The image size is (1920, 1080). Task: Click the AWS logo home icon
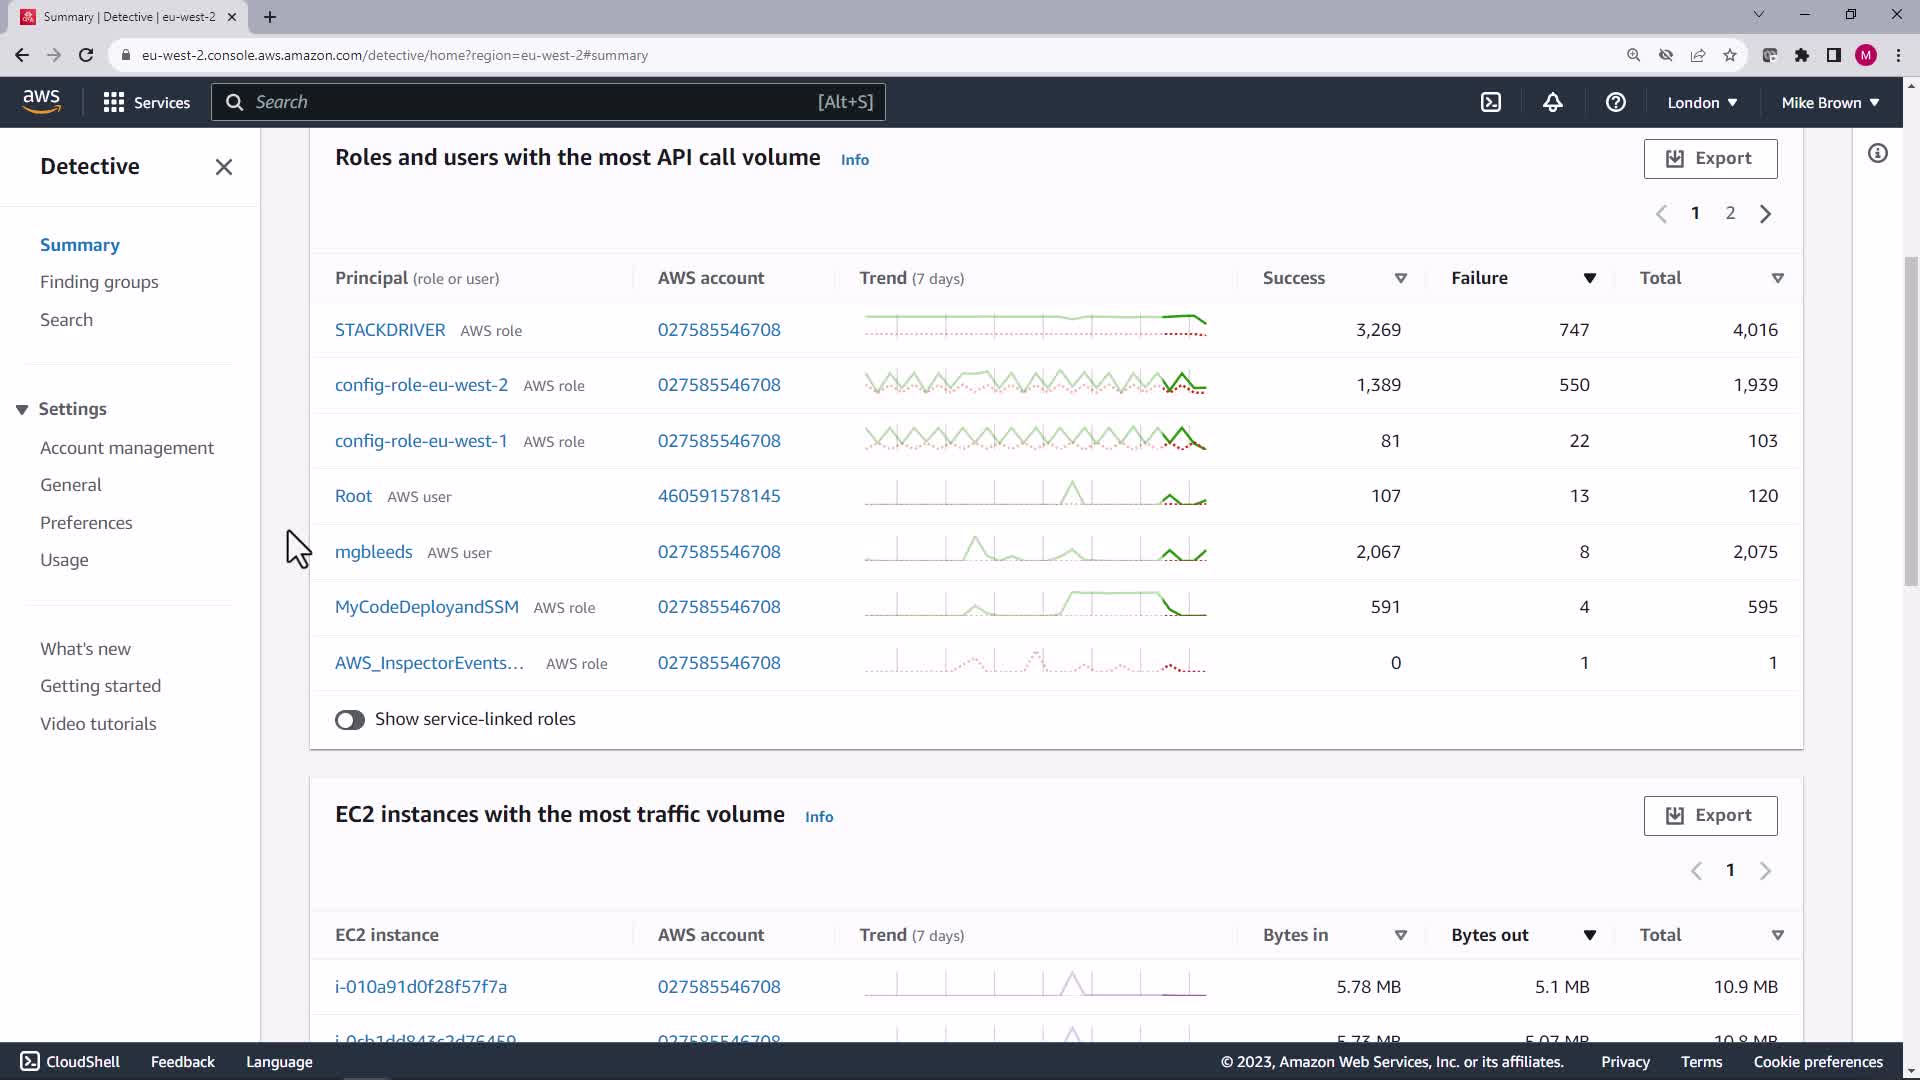[41, 101]
